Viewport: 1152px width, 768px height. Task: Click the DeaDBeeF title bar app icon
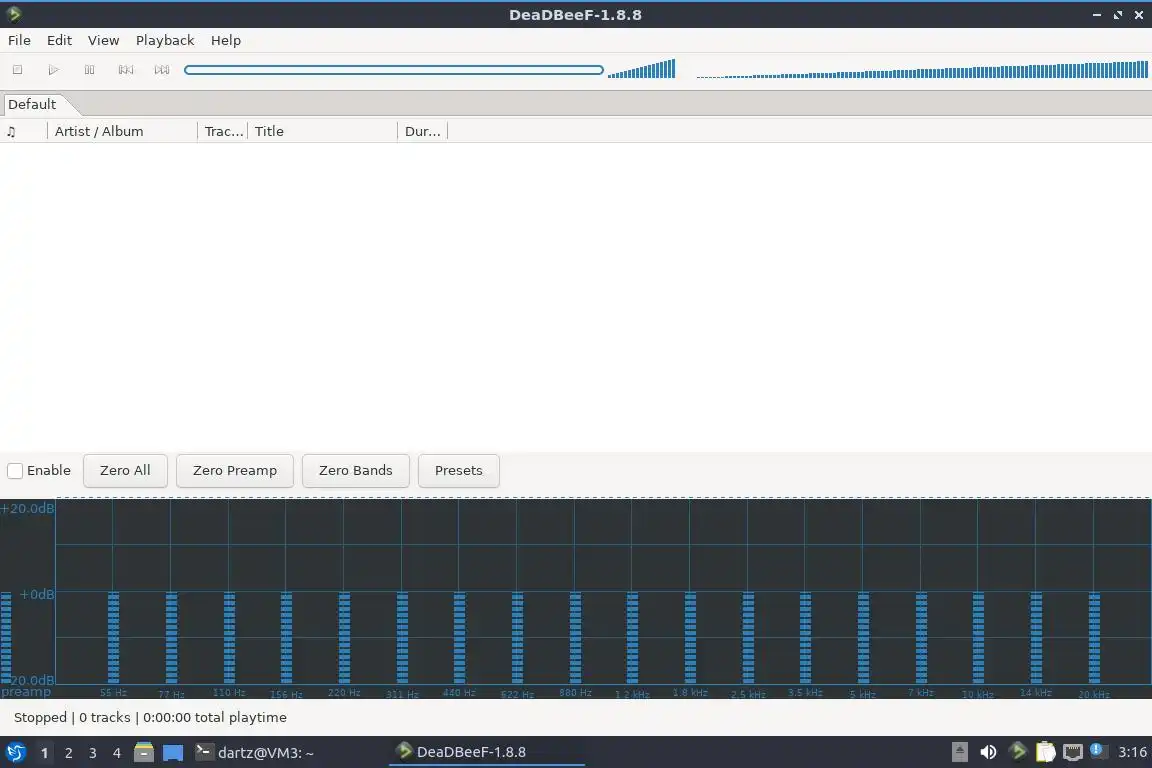coord(13,14)
